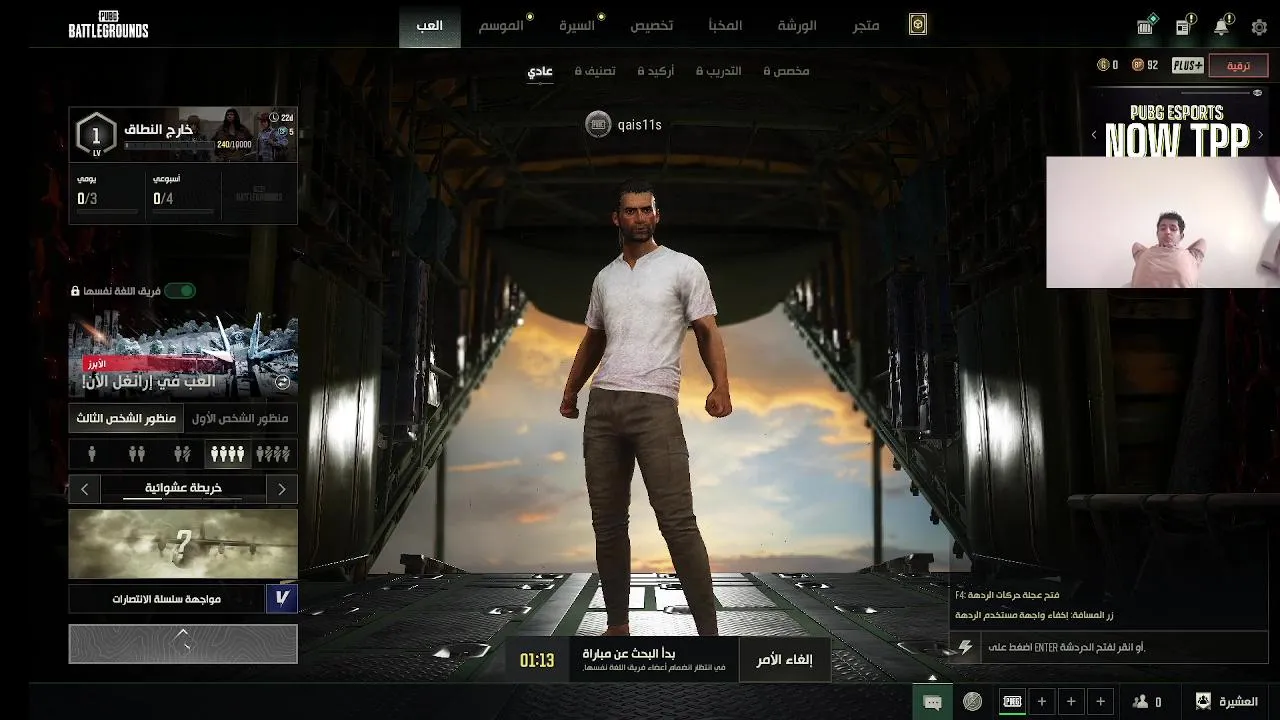Open العشيرة clan button
Viewport: 1280px width, 720px height.
pyautogui.click(x=1227, y=702)
